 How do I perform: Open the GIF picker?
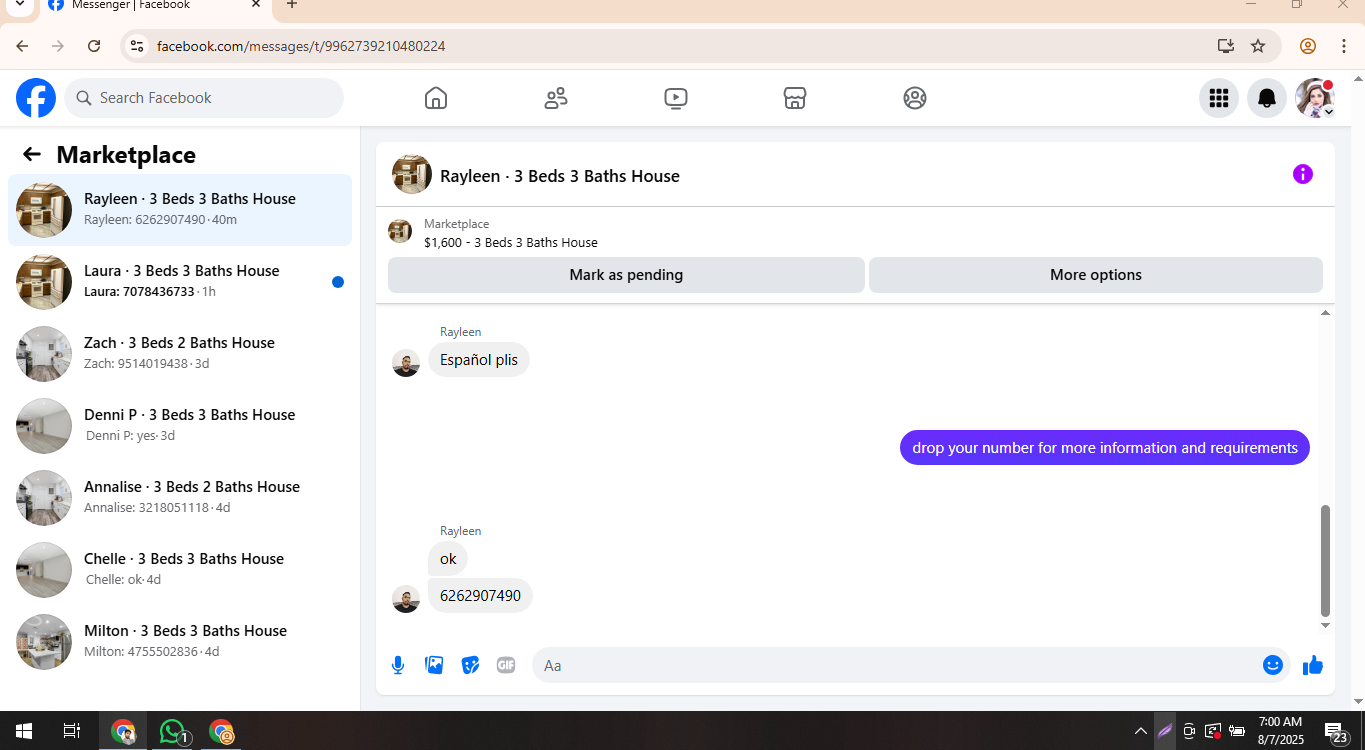[x=506, y=665]
